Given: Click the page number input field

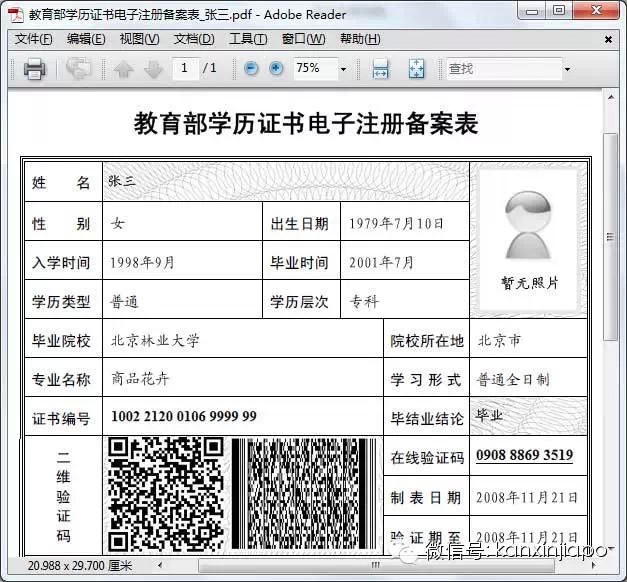Looking at the screenshot, I should pyautogui.click(x=185, y=69).
